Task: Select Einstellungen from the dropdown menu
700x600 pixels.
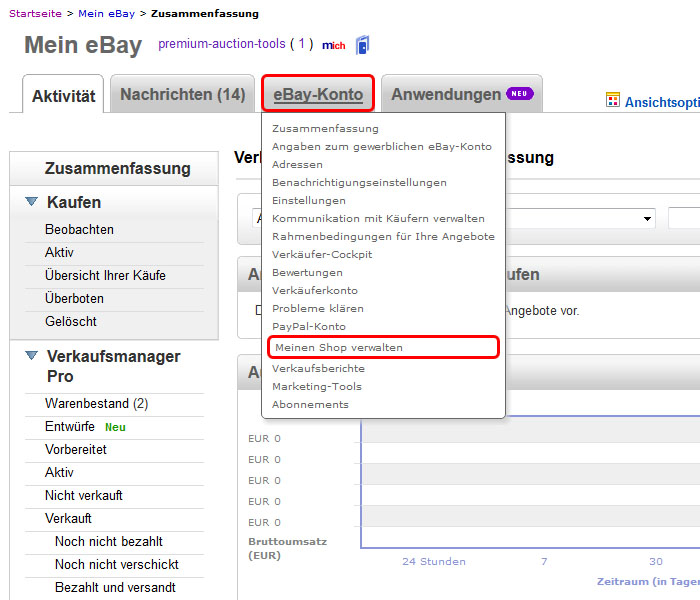Action: pos(308,200)
